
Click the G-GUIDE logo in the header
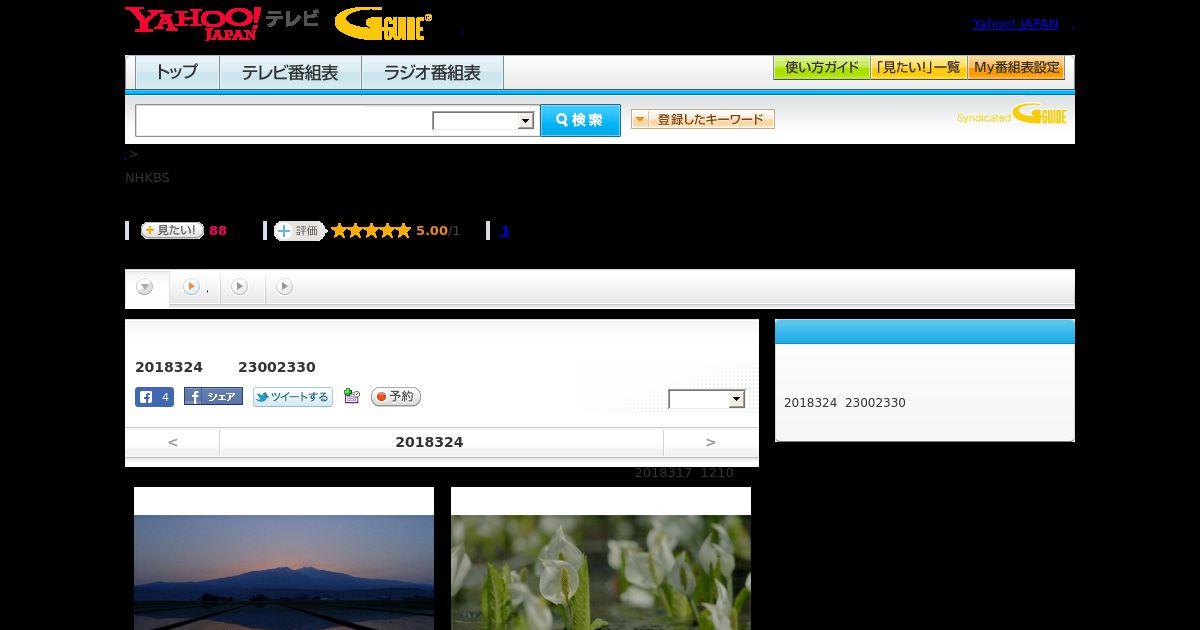(383, 24)
